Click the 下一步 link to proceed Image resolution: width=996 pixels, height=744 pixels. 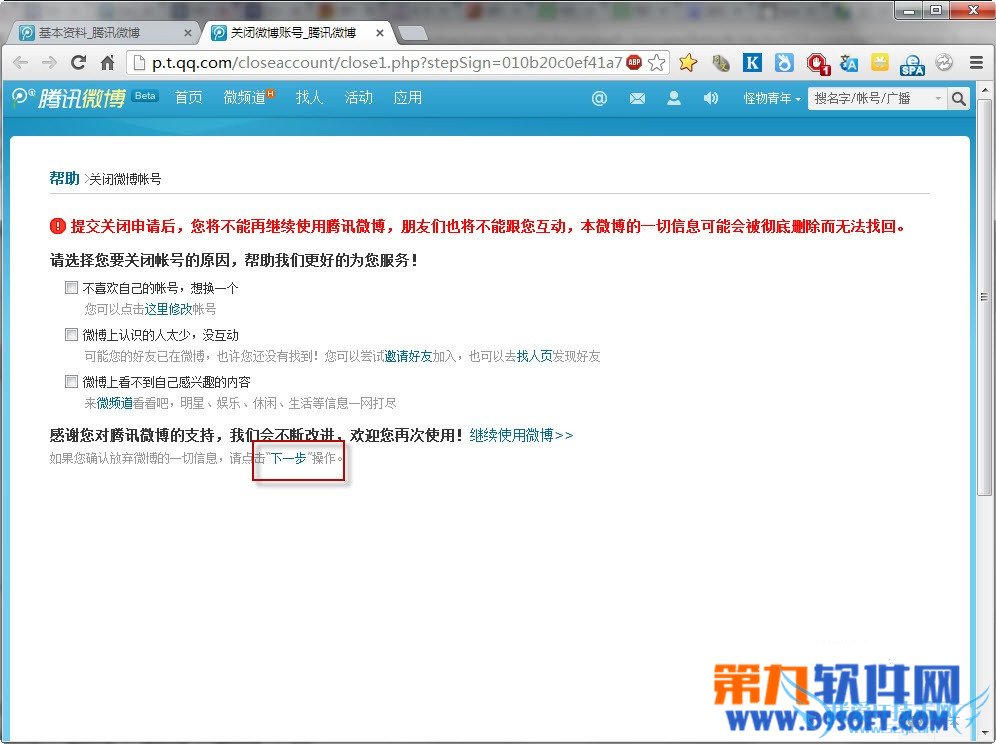pos(288,458)
